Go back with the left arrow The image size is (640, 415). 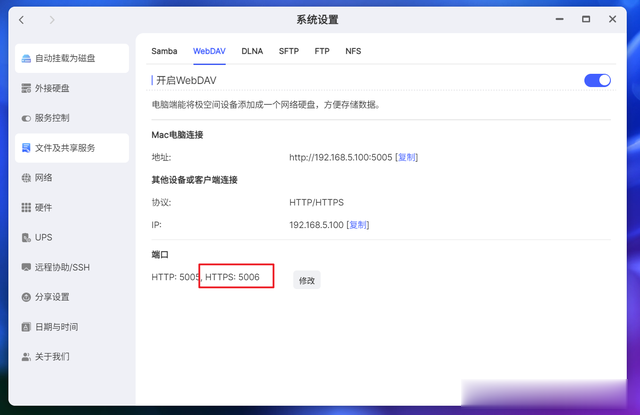click(x=22, y=20)
